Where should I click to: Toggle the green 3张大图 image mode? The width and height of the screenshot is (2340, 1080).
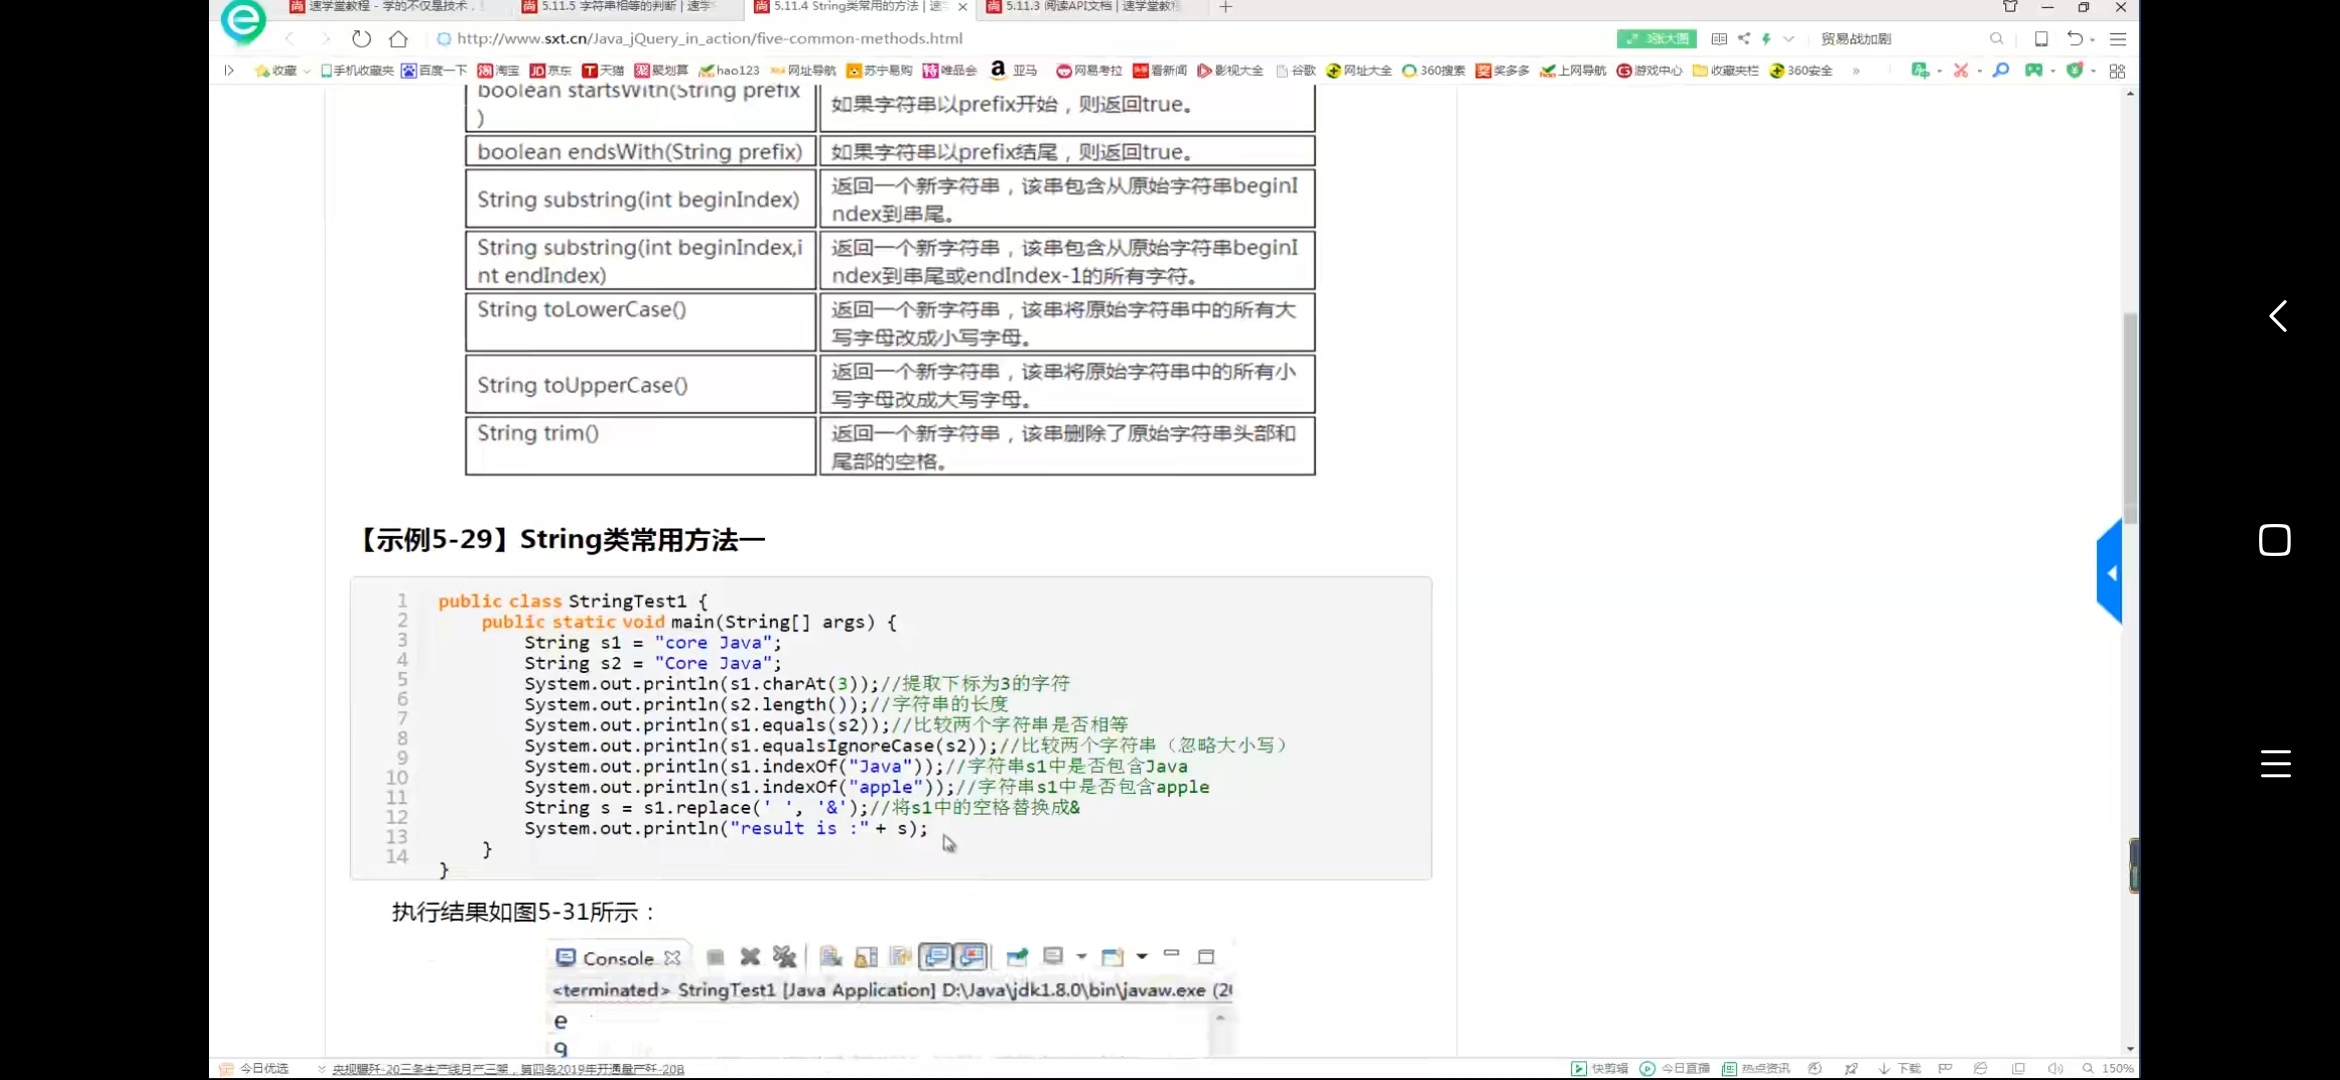(x=1657, y=38)
